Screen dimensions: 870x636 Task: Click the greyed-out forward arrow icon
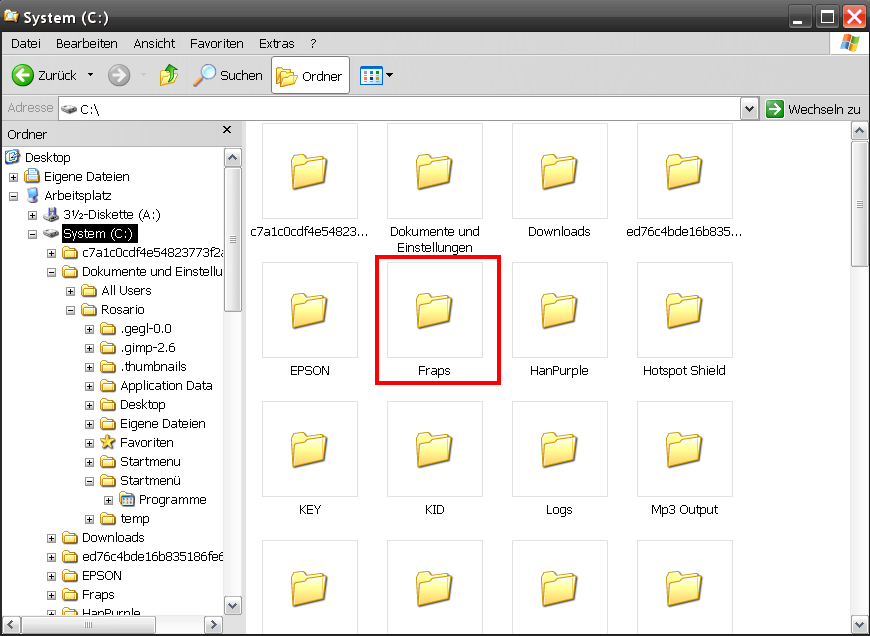coord(119,75)
